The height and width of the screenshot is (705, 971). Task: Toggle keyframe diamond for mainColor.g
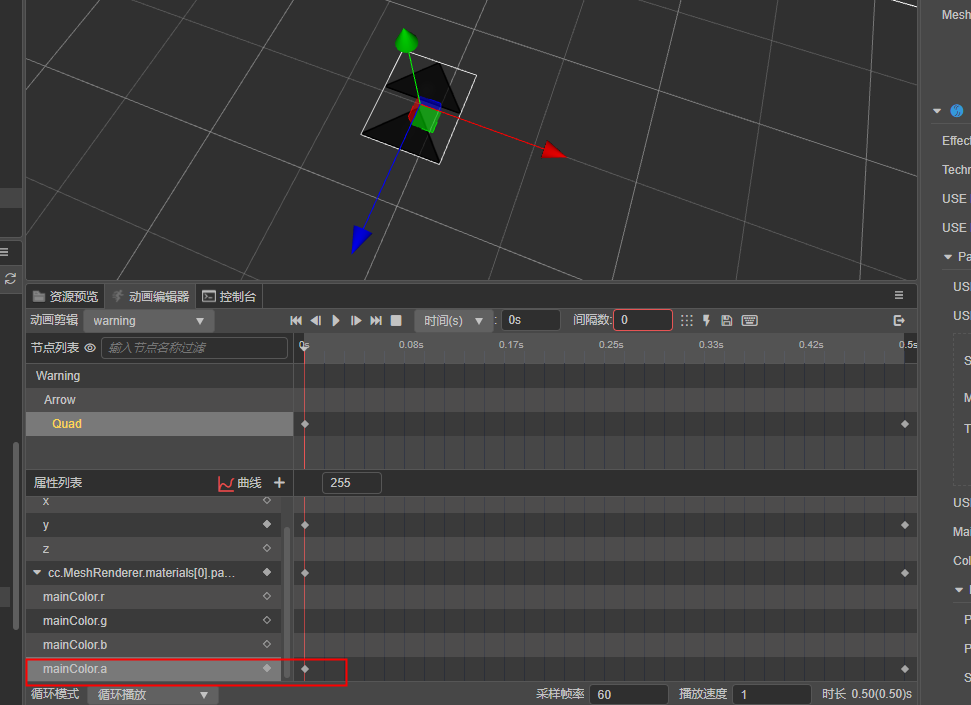pos(267,620)
